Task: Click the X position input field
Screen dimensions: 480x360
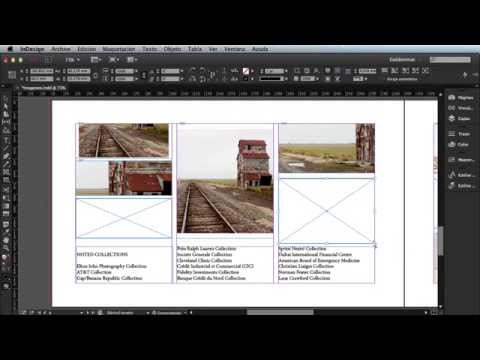Action: click(41, 71)
